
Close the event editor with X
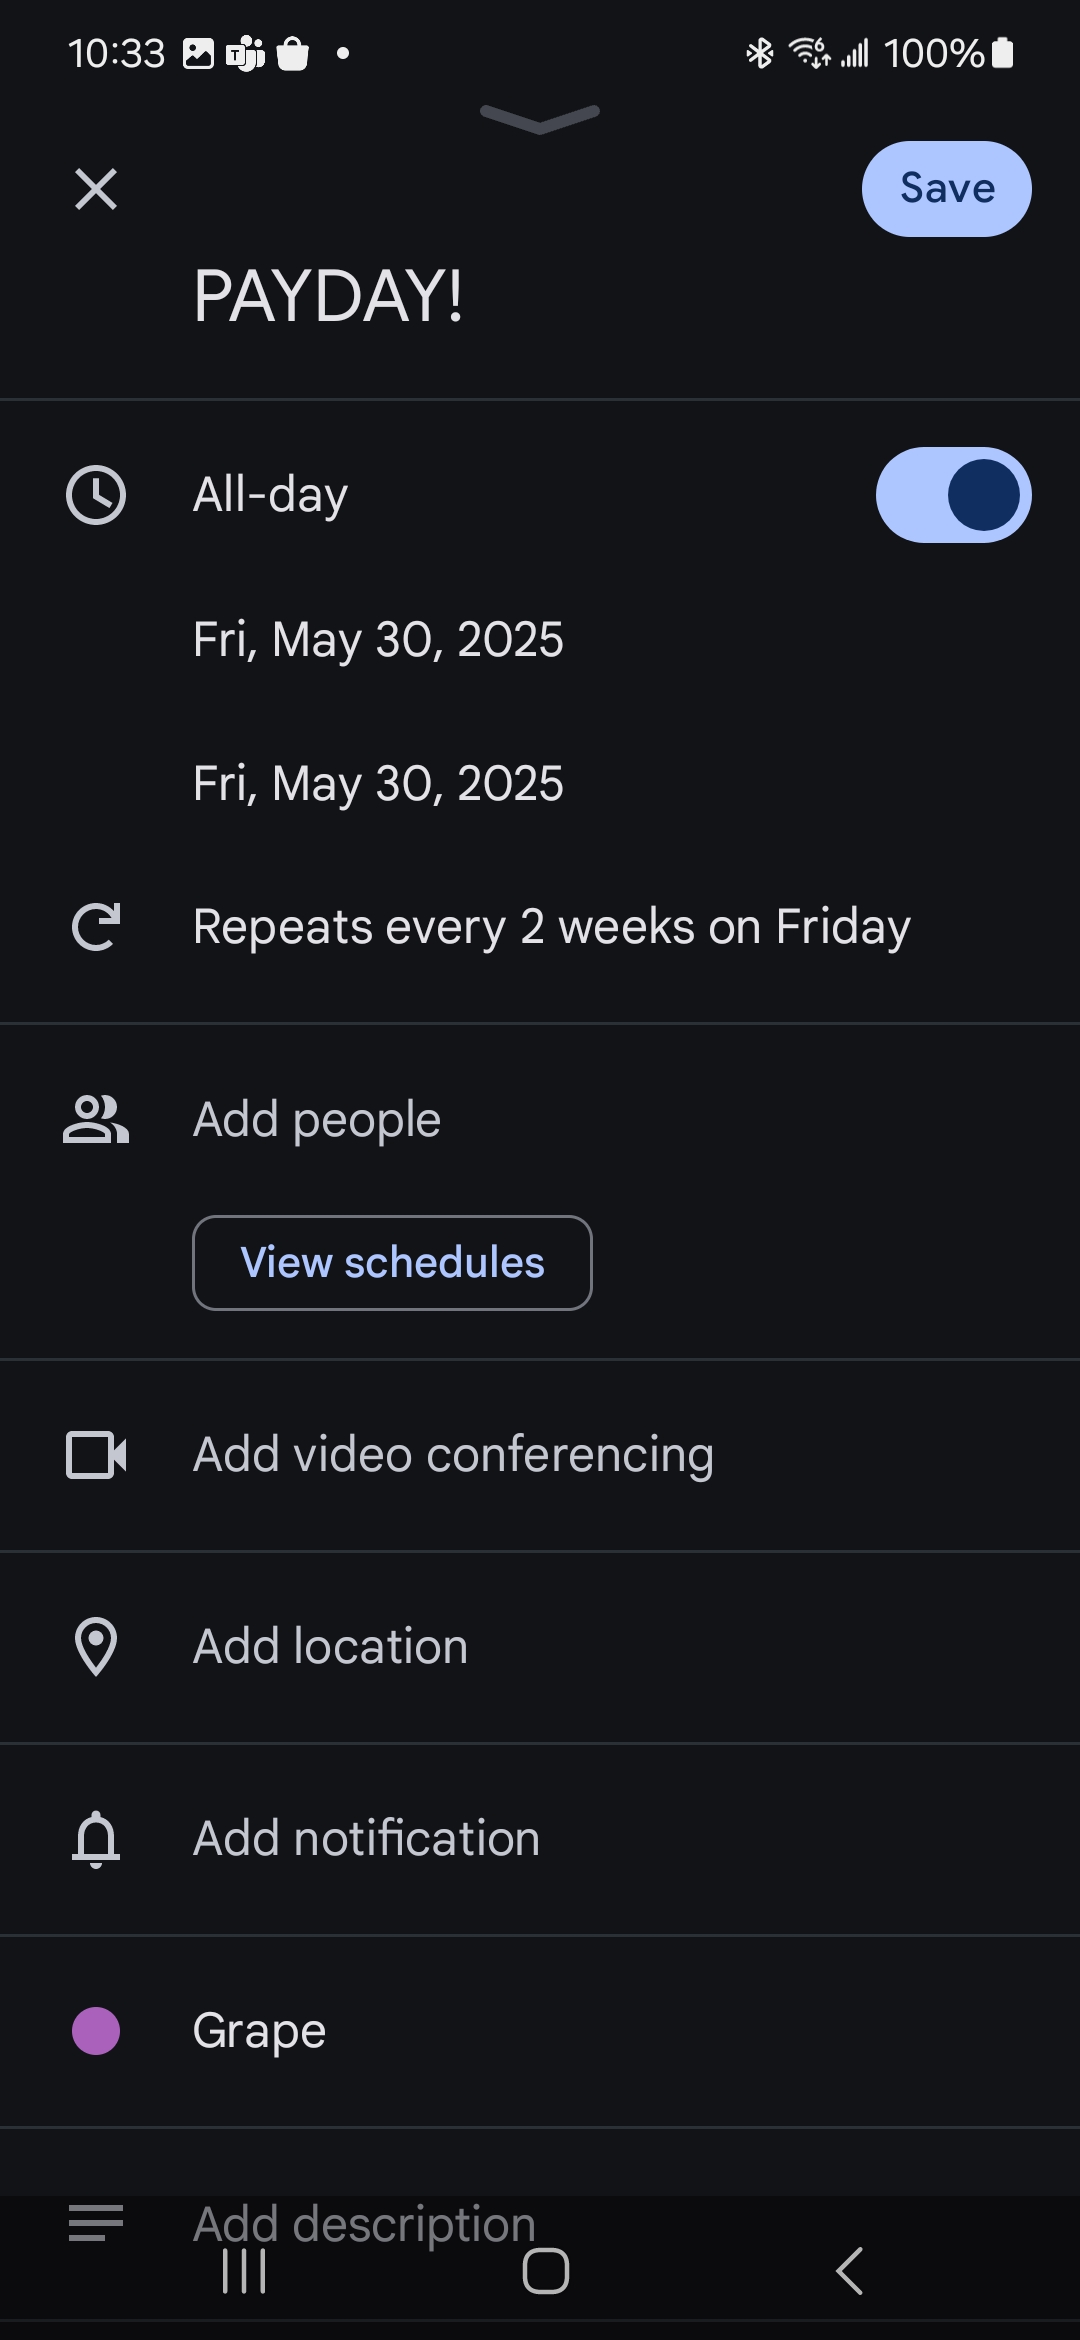[96, 189]
